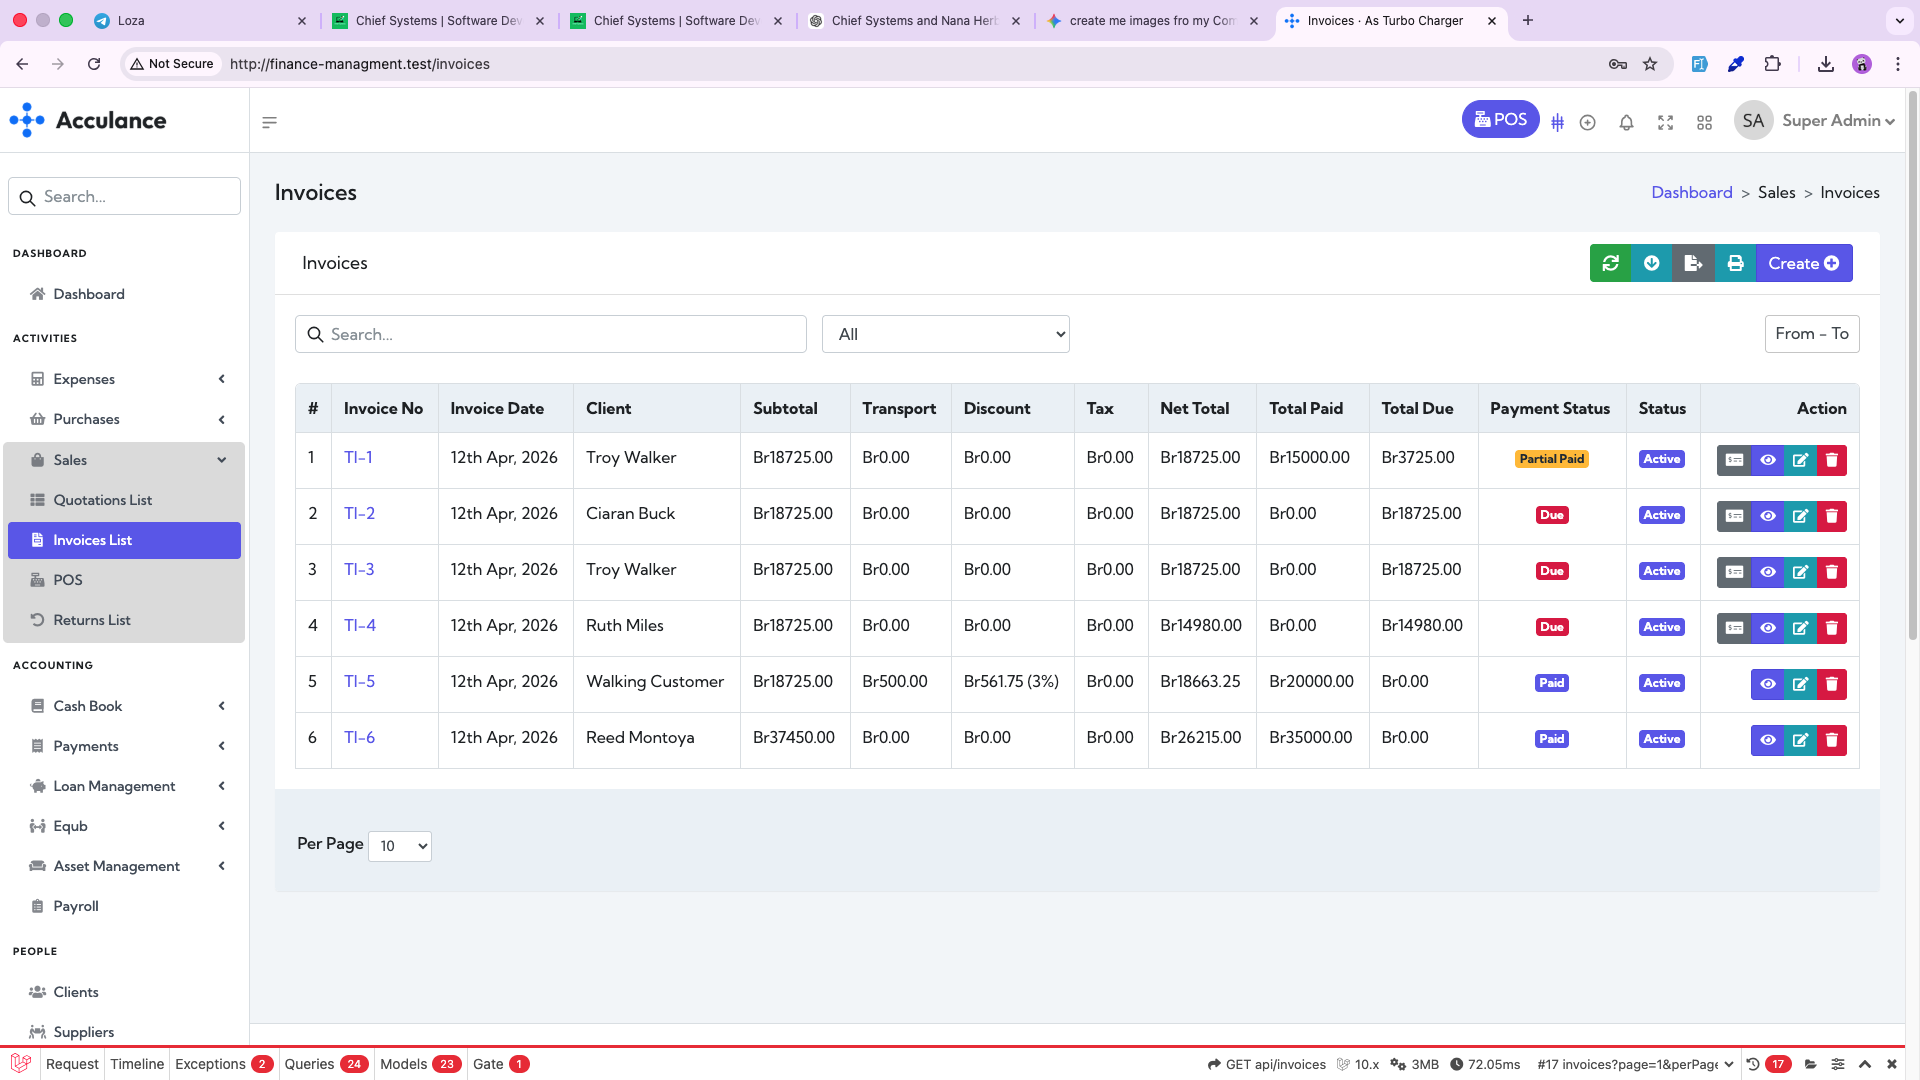The image size is (1920, 1080).
Task: Open invoice link TI-3
Action: point(359,569)
